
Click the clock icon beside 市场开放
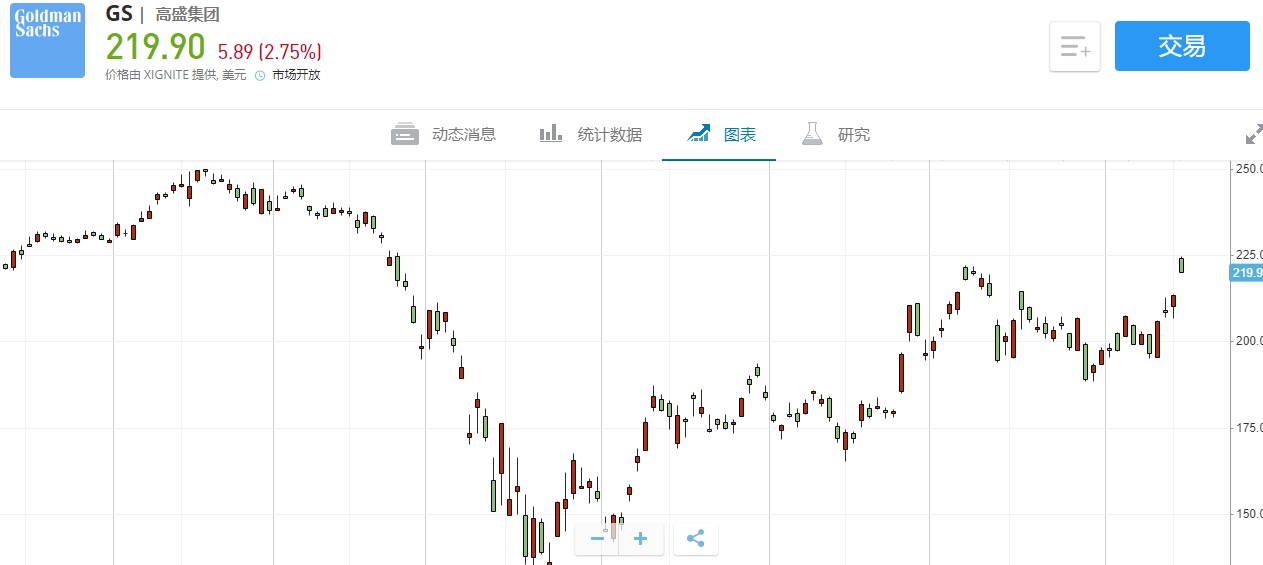pos(260,75)
